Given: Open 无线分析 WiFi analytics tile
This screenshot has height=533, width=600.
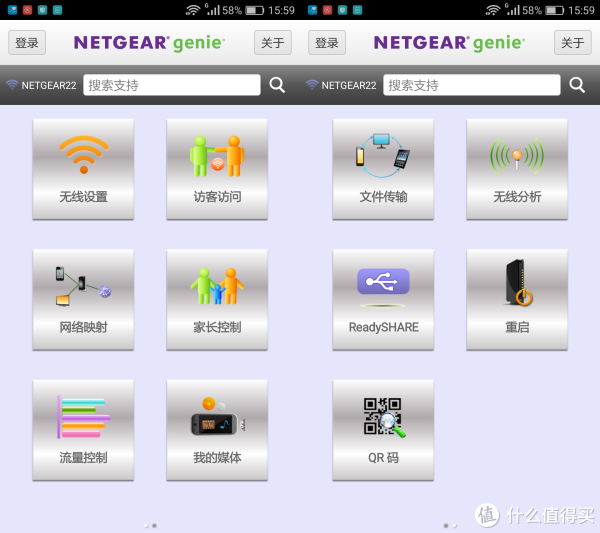Looking at the screenshot, I should pos(517,169).
